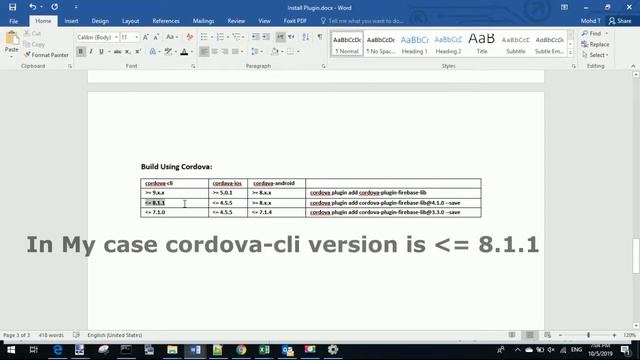Click the Save icon in the title bar
This screenshot has width=640, height=360.
12,7
